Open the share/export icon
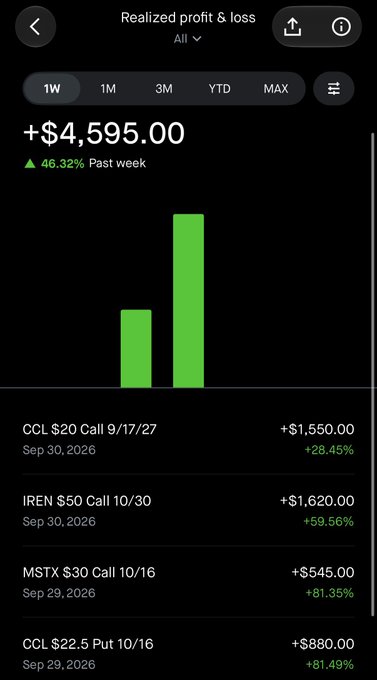This screenshot has width=377, height=680. [293, 27]
